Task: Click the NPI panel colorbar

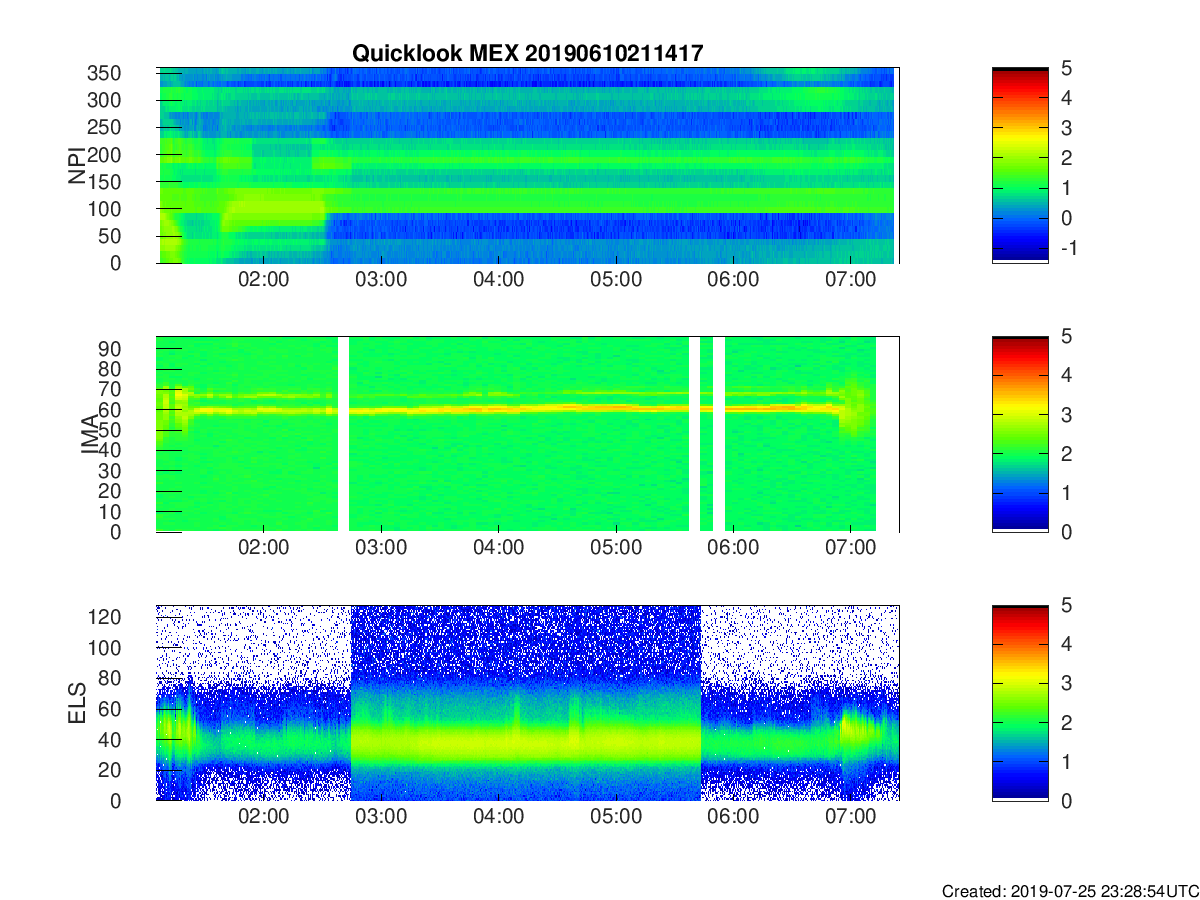Action: 1020,165
